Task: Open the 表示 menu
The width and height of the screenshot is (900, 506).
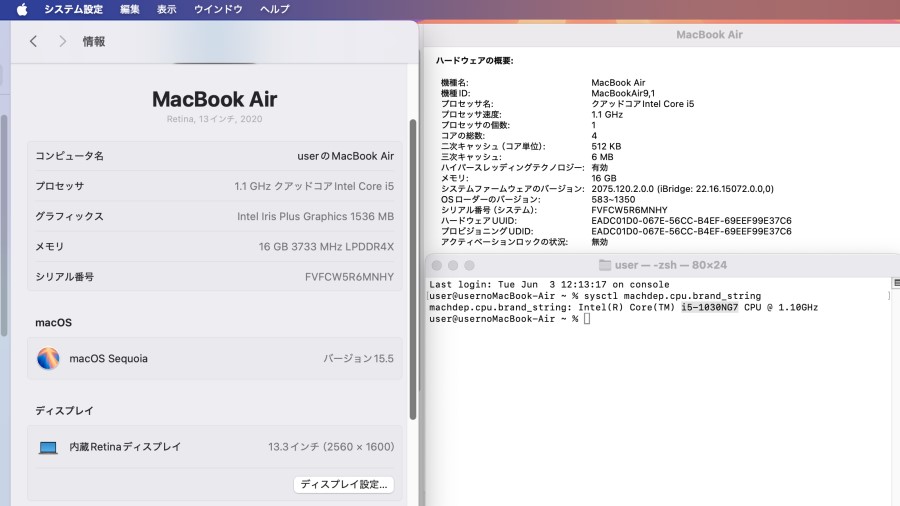Action: tap(166, 9)
